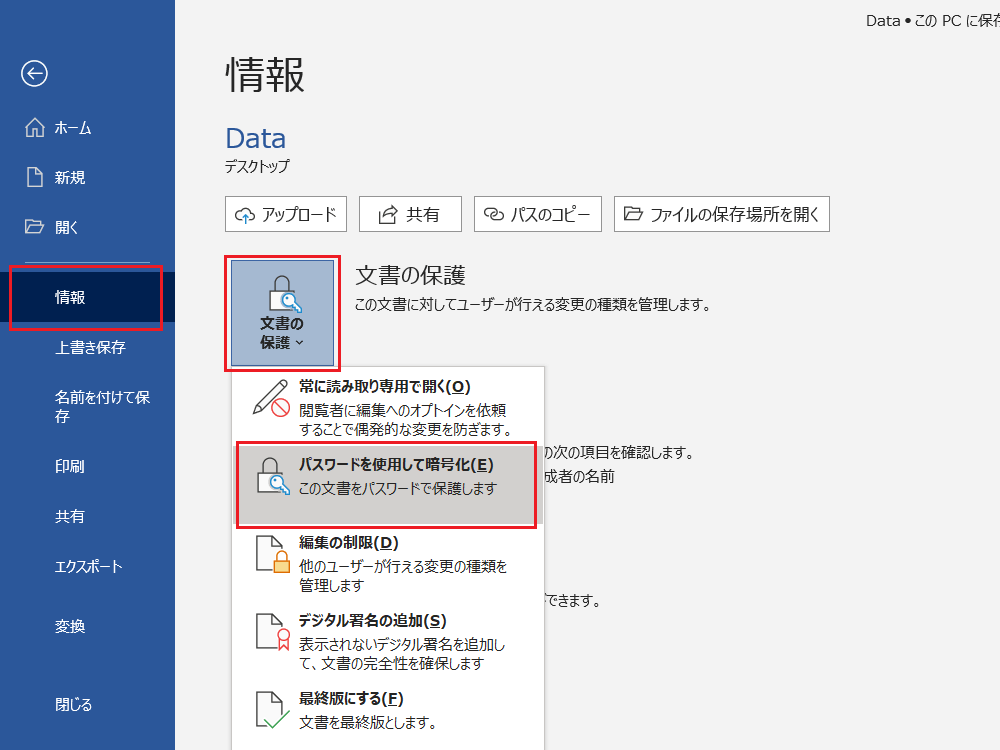Open 印刷 from the sidebar
1000x750 pixels.
87,466
